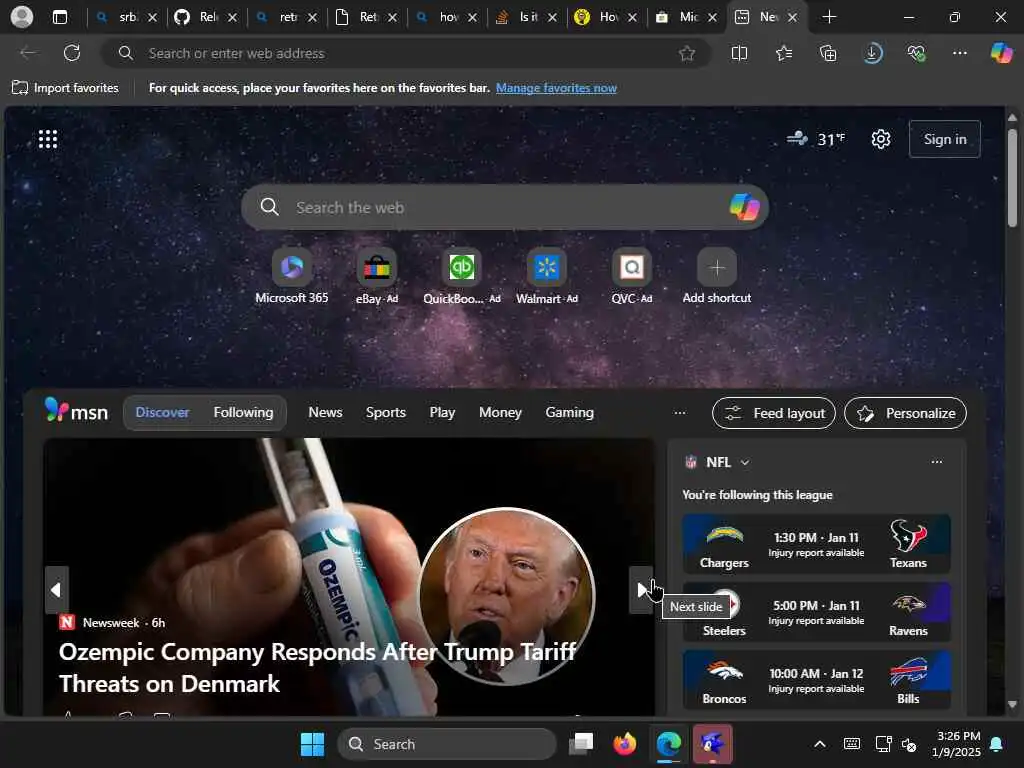Open Microsoft 365 shortcut
The image size is (1024, 768).
pos(291,276)
